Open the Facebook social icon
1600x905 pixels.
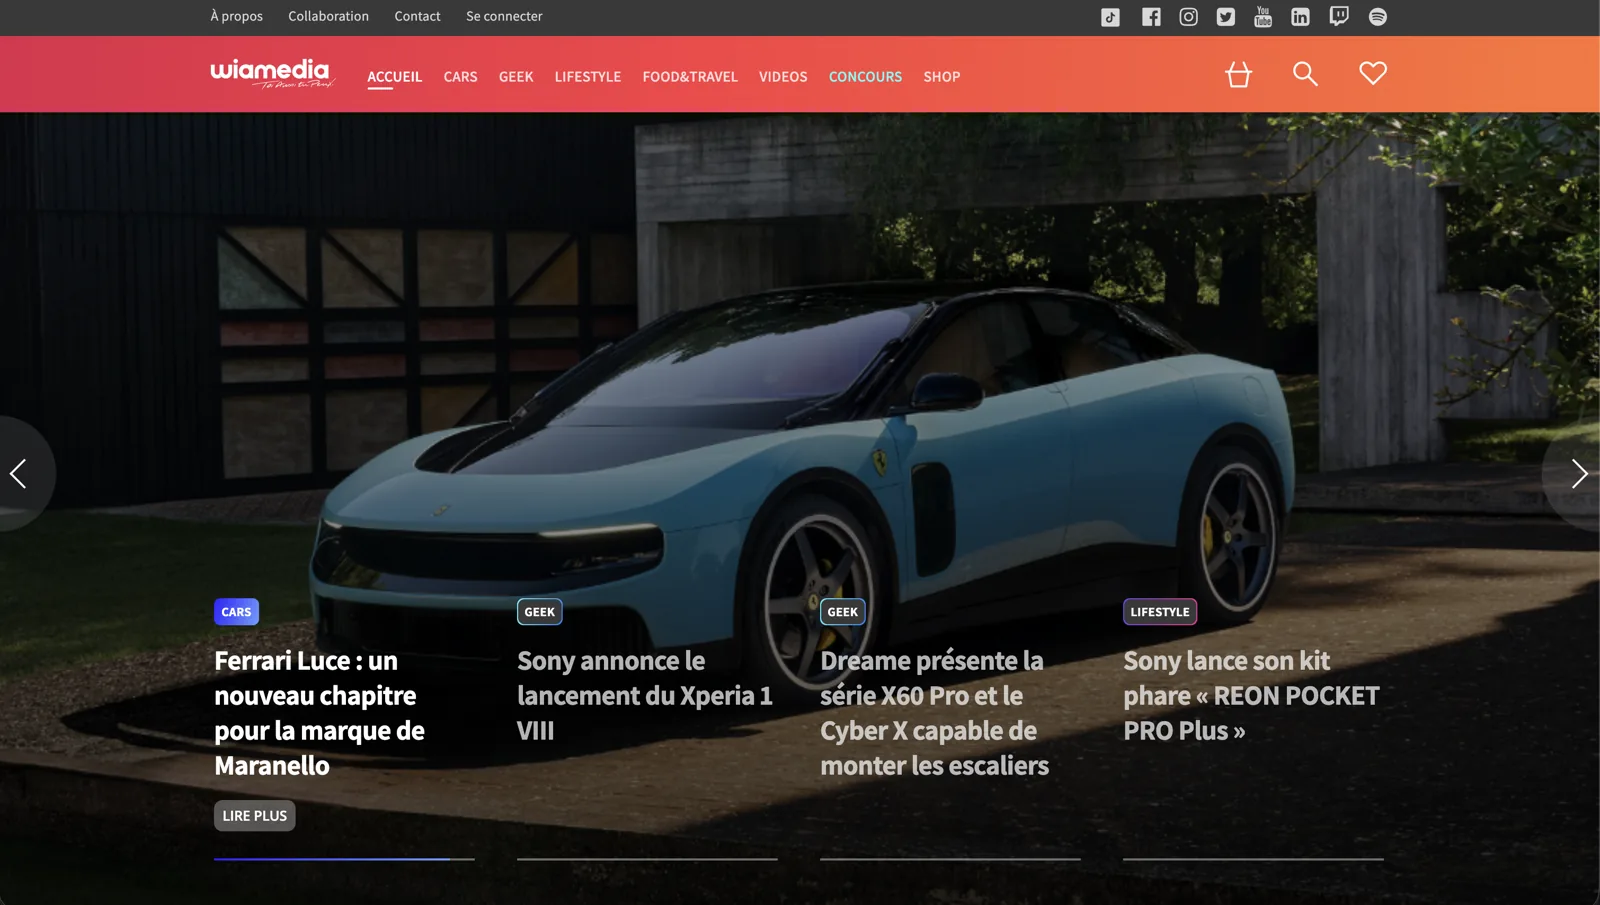(x=1151, y=17)
